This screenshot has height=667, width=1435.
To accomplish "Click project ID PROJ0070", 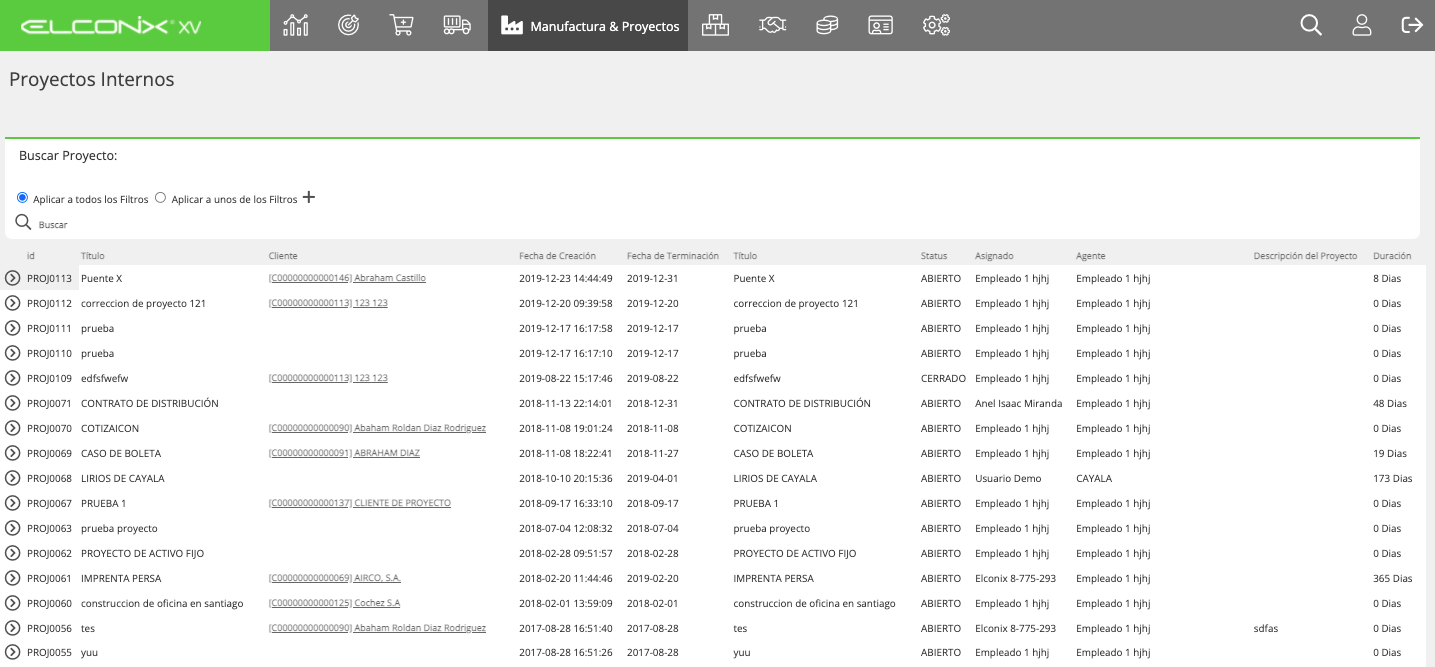I will click(x=50, y=428).
